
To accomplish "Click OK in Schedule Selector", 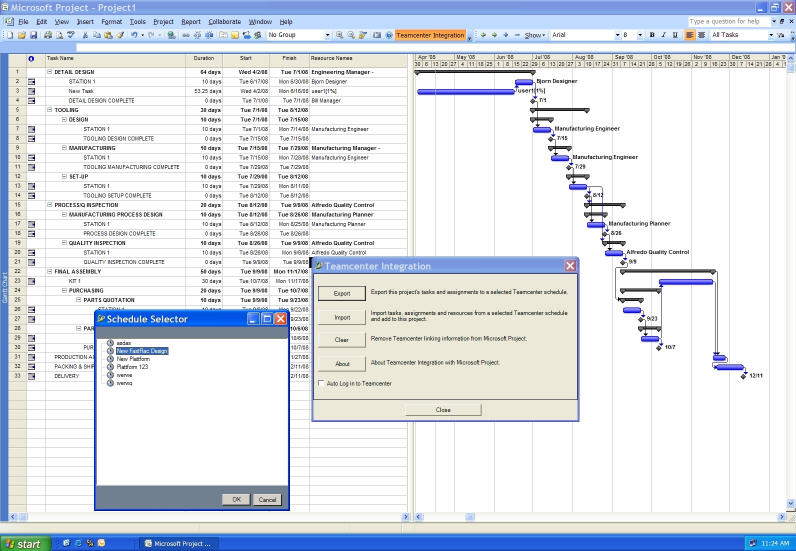I will [x=236, y=500].
